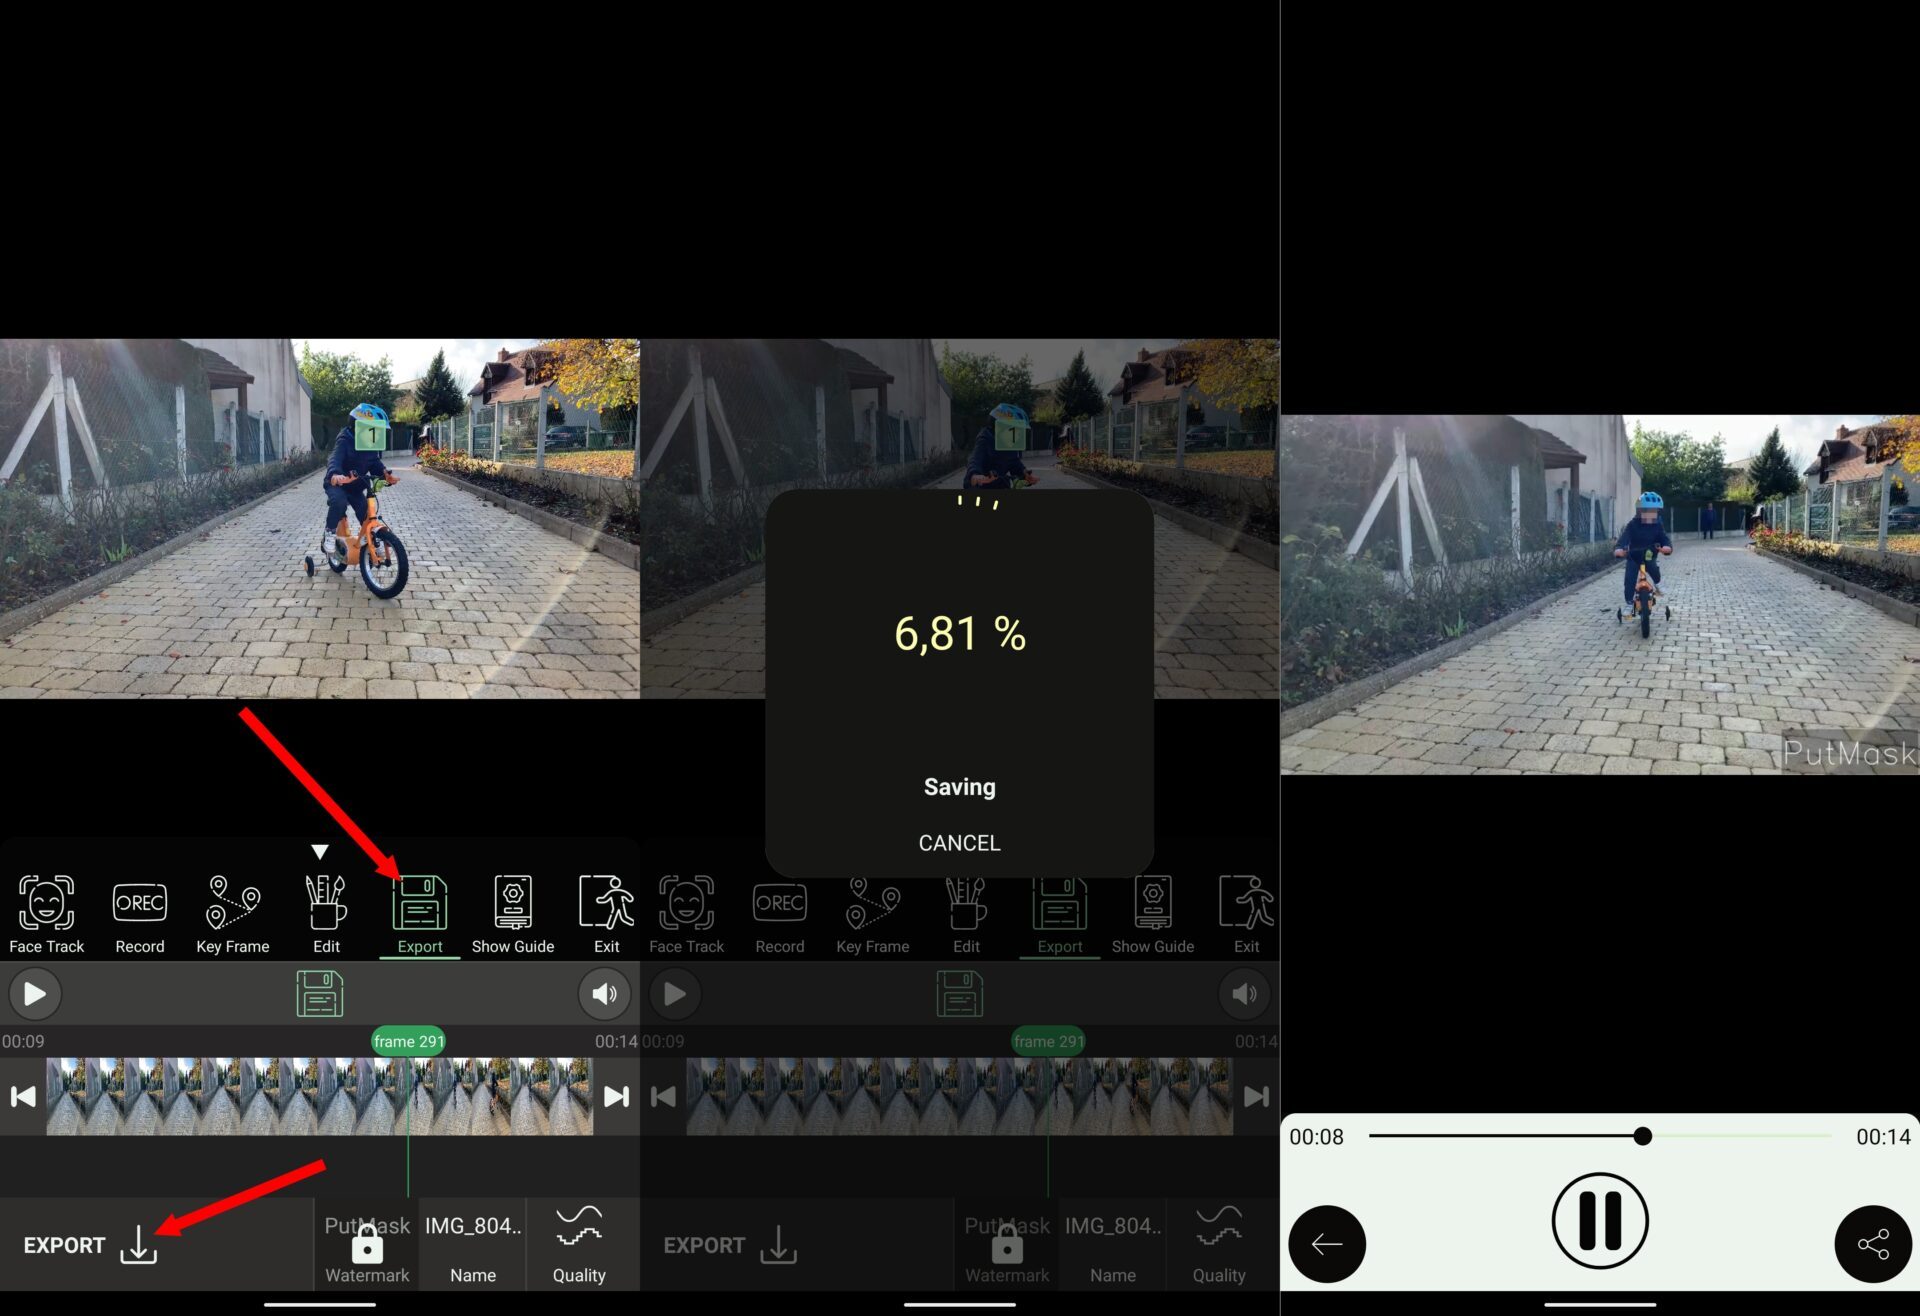The width and height of the screenshot is (1920, 1316).
Task: Play the video in left editor
Action: pos(35,994)
